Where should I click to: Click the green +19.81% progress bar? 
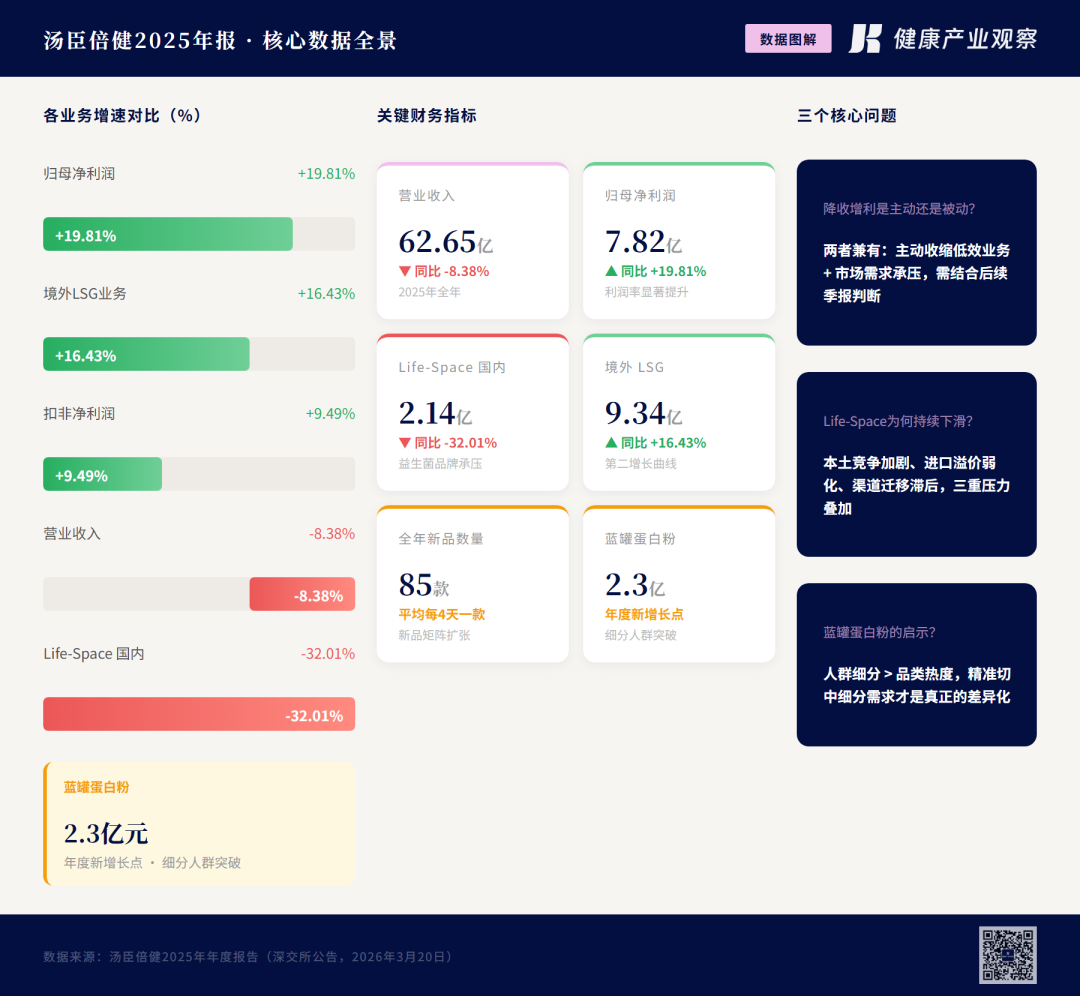(167, 234)
